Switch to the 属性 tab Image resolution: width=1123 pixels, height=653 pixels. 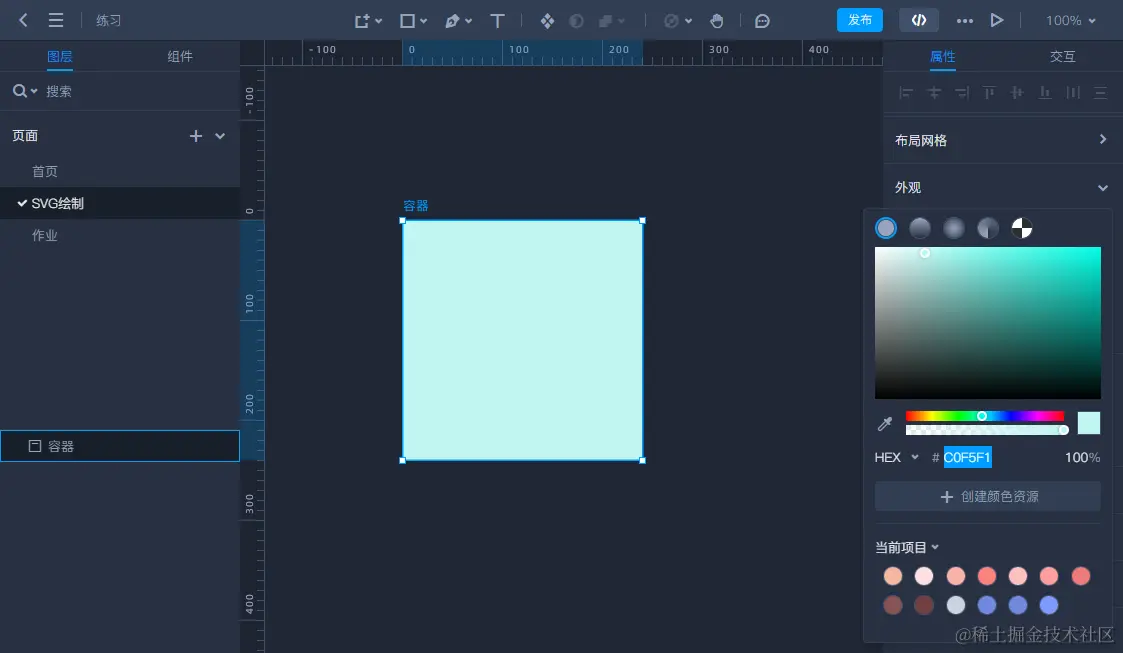[x=943, y=57]
